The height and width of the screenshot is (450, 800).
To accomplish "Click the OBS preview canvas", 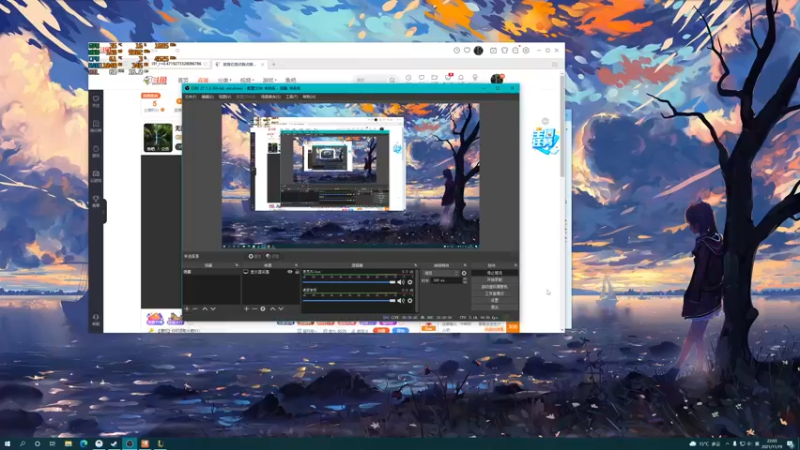I will click(351, 176).
